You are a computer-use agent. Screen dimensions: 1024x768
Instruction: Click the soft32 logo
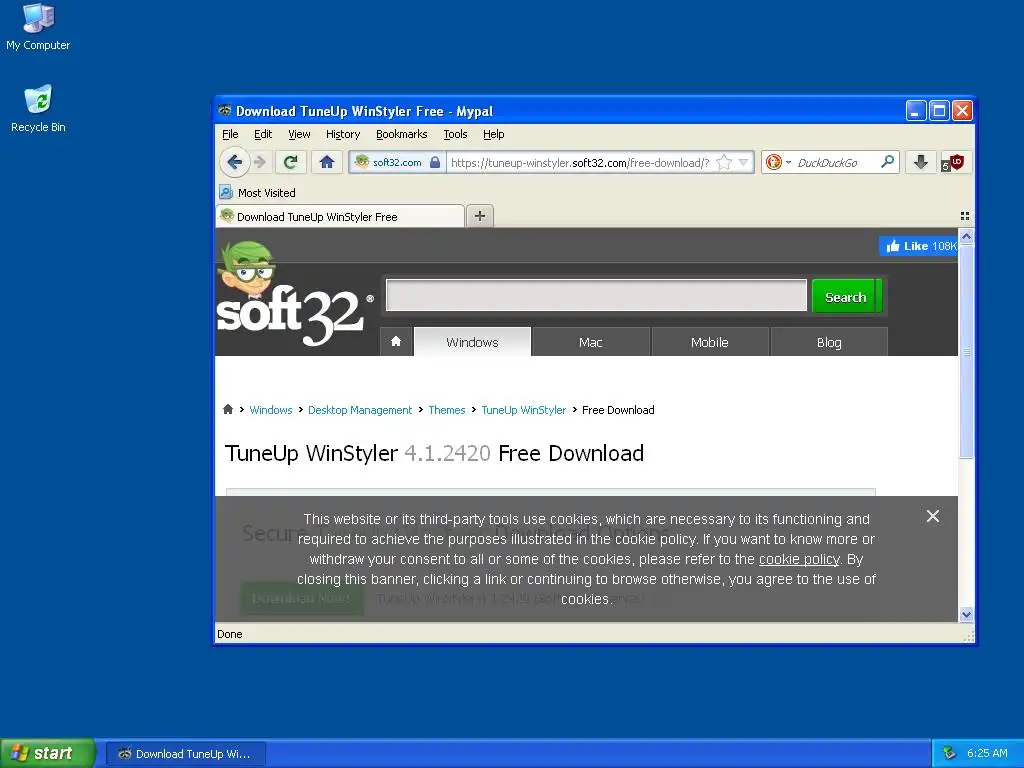tap(294, 294)
